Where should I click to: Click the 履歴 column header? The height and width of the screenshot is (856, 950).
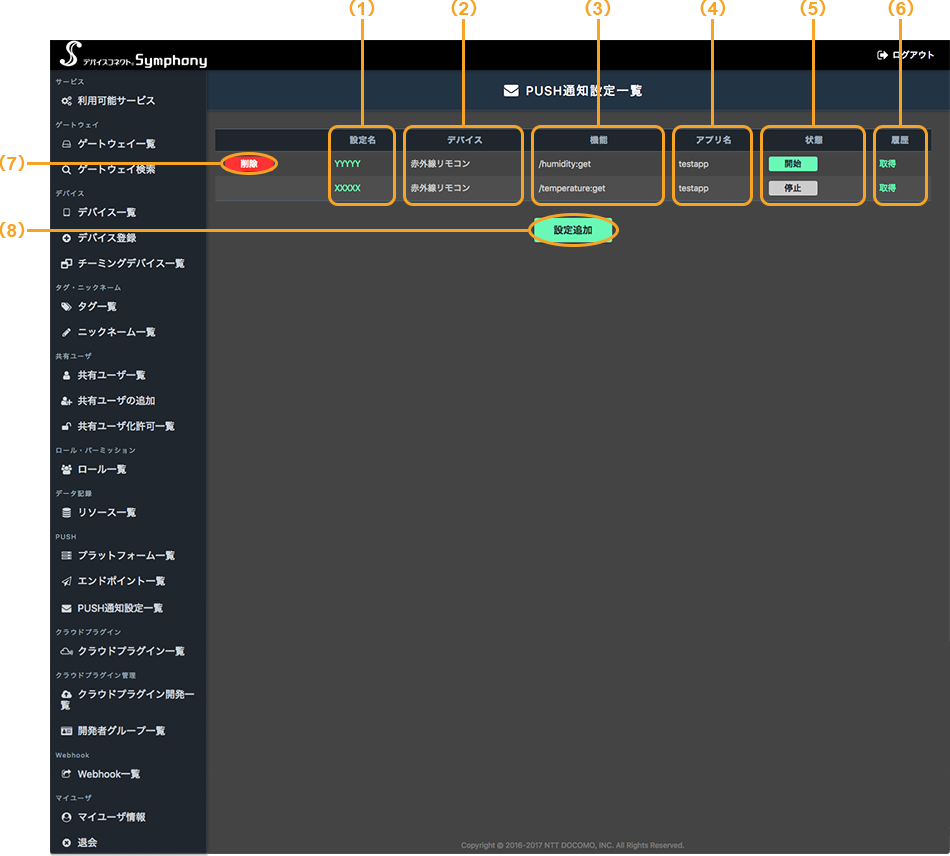pos(899,140)
